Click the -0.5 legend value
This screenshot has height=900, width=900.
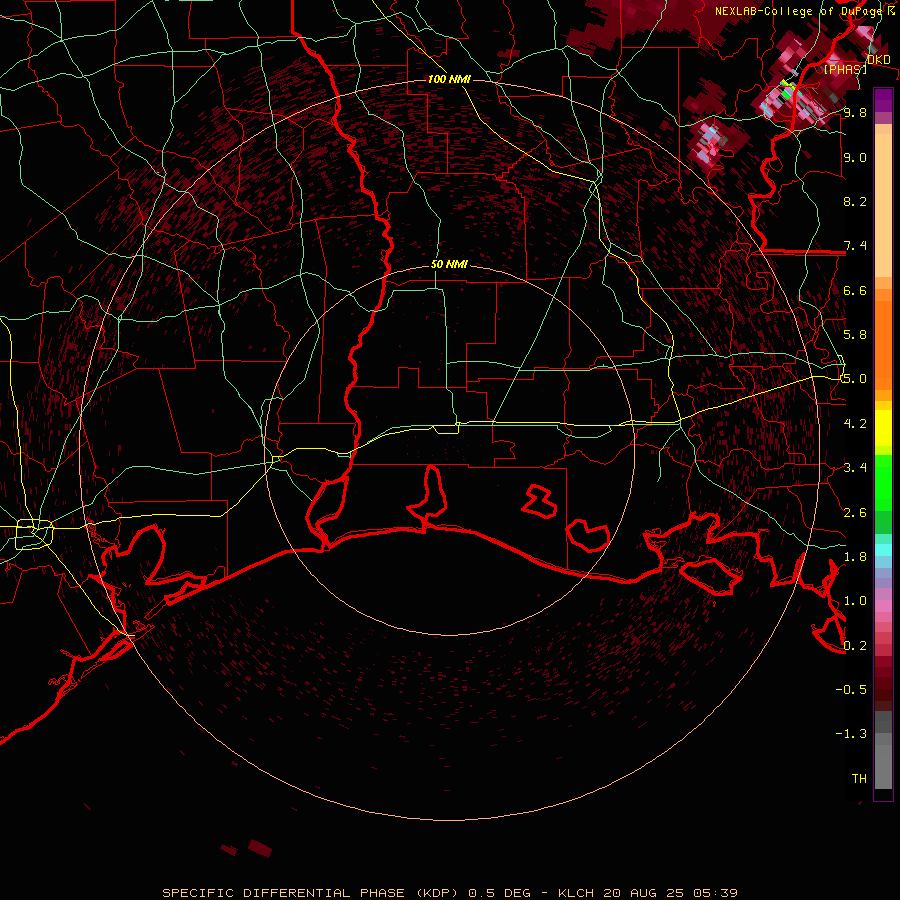851,690
